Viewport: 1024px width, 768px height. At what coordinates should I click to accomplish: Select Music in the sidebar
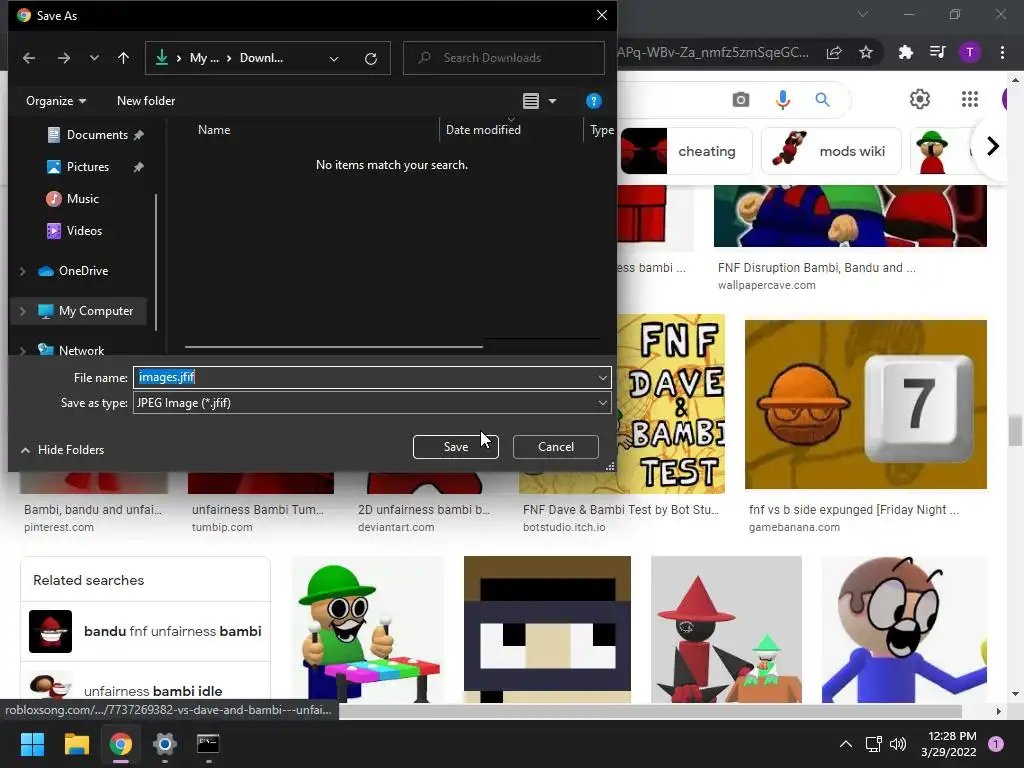pos(82,199)
